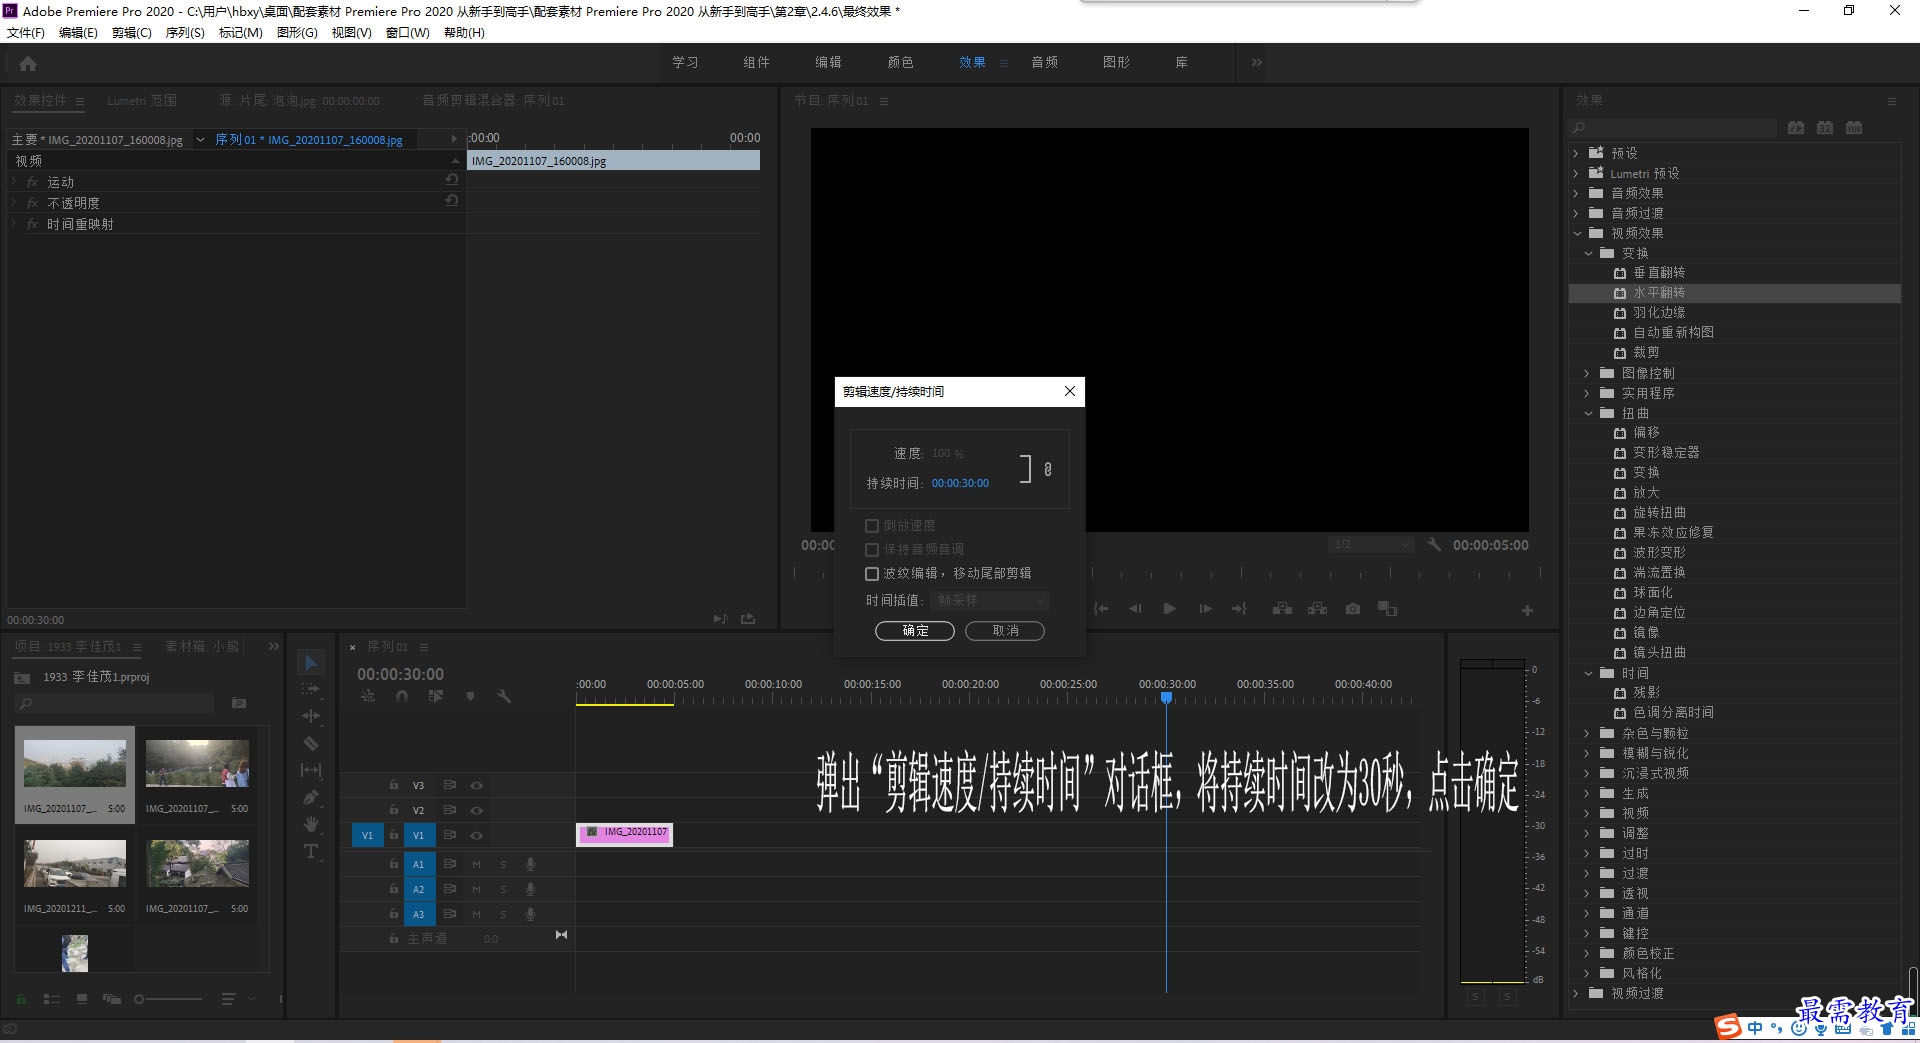
Task: Mute audio track A2
Action: [477, 889]
